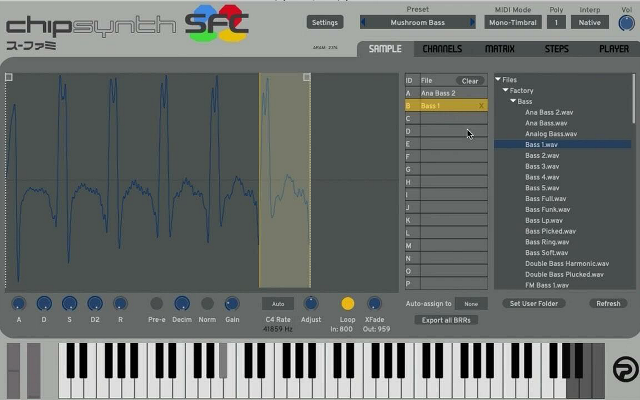
Task: Select sample slot A Ana Bass 2
Action: (446, 93)
